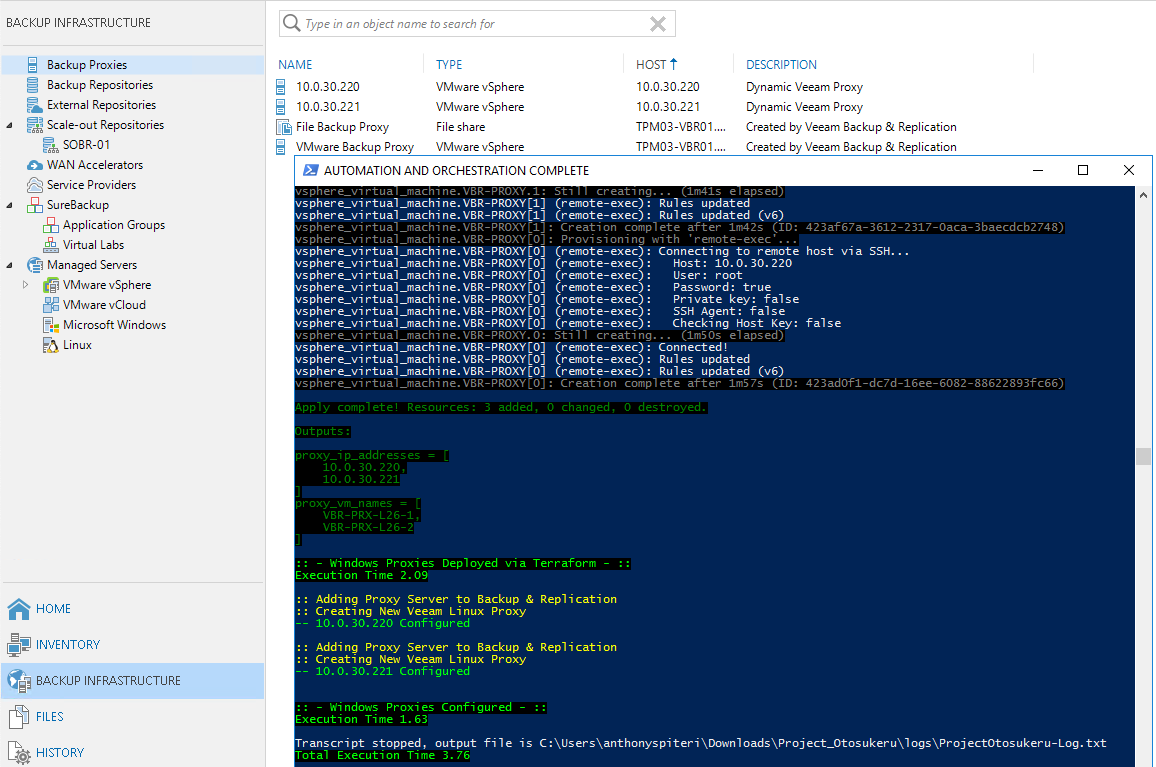Collapse the Scale-out Repositories node

pyautogui.click(x=9, y=125)
